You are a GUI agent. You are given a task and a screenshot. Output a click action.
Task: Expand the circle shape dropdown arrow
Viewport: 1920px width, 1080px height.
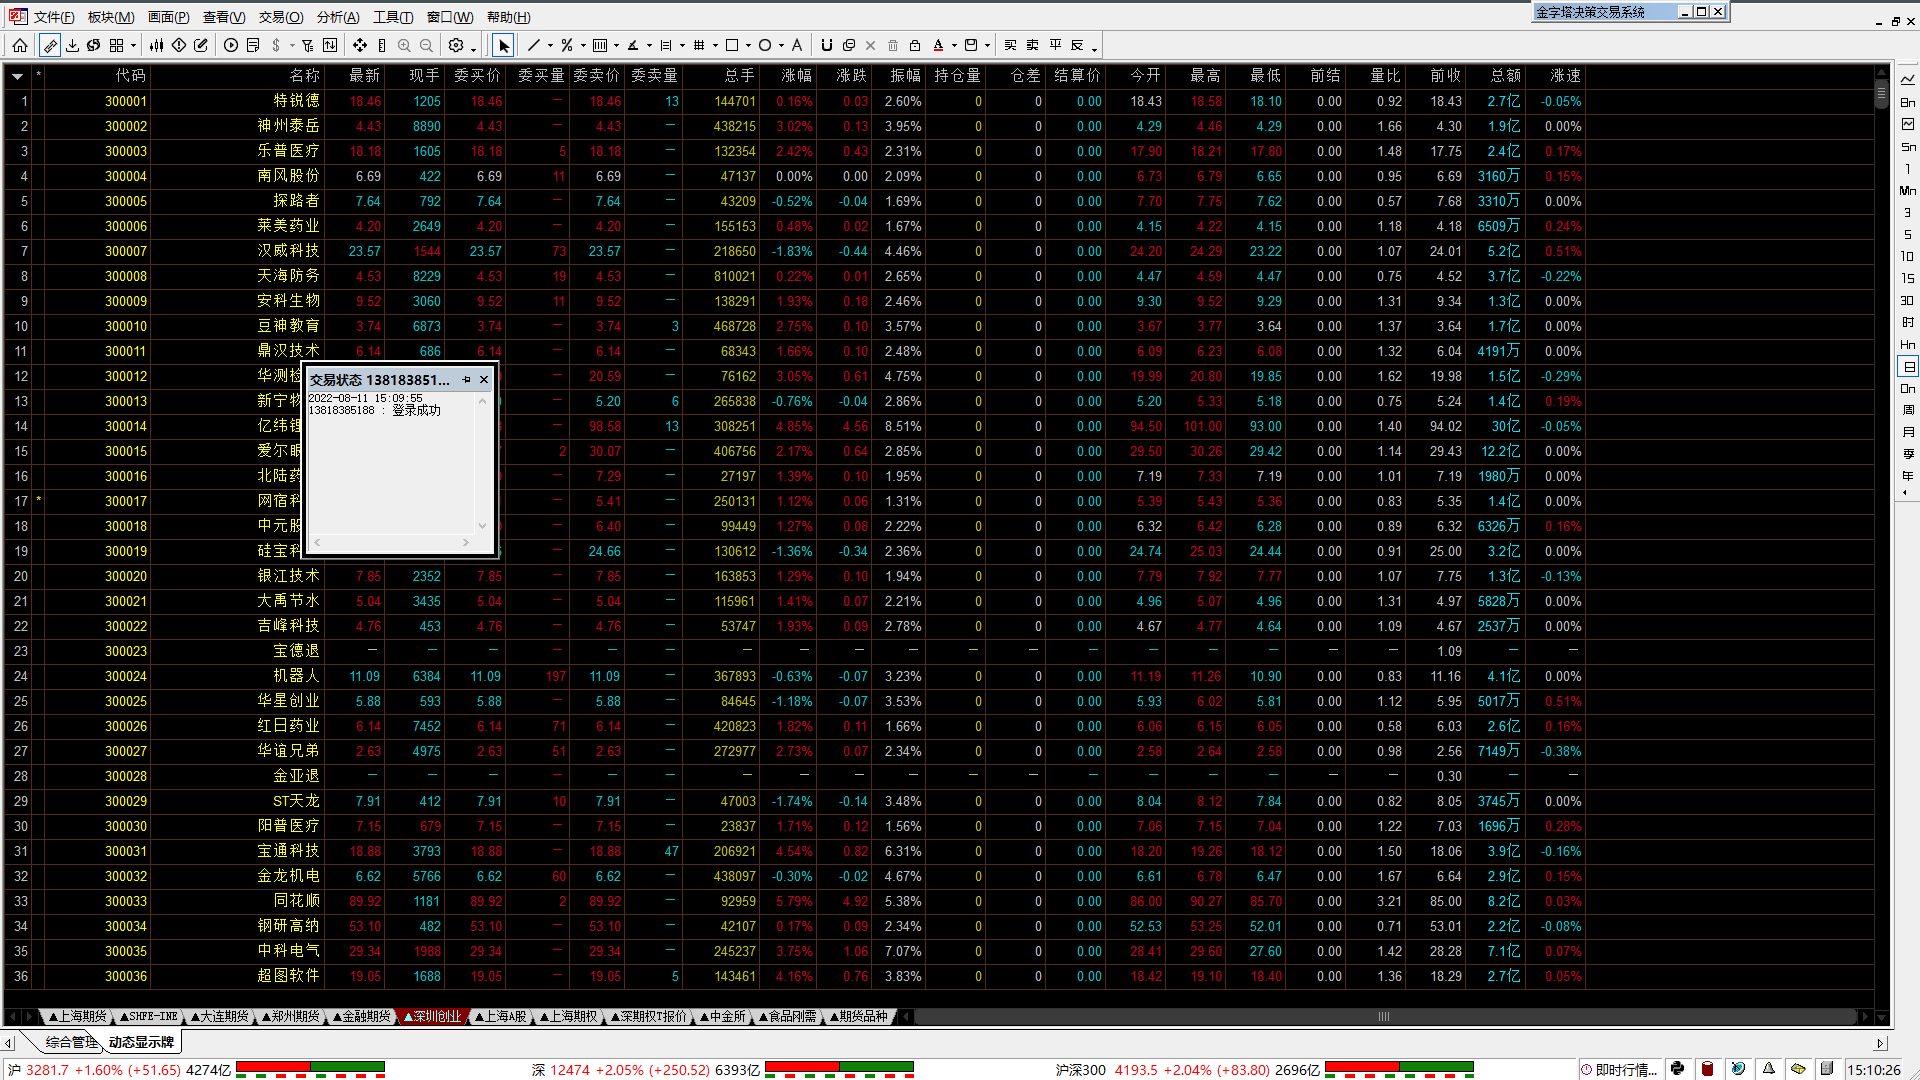(781, 46)
